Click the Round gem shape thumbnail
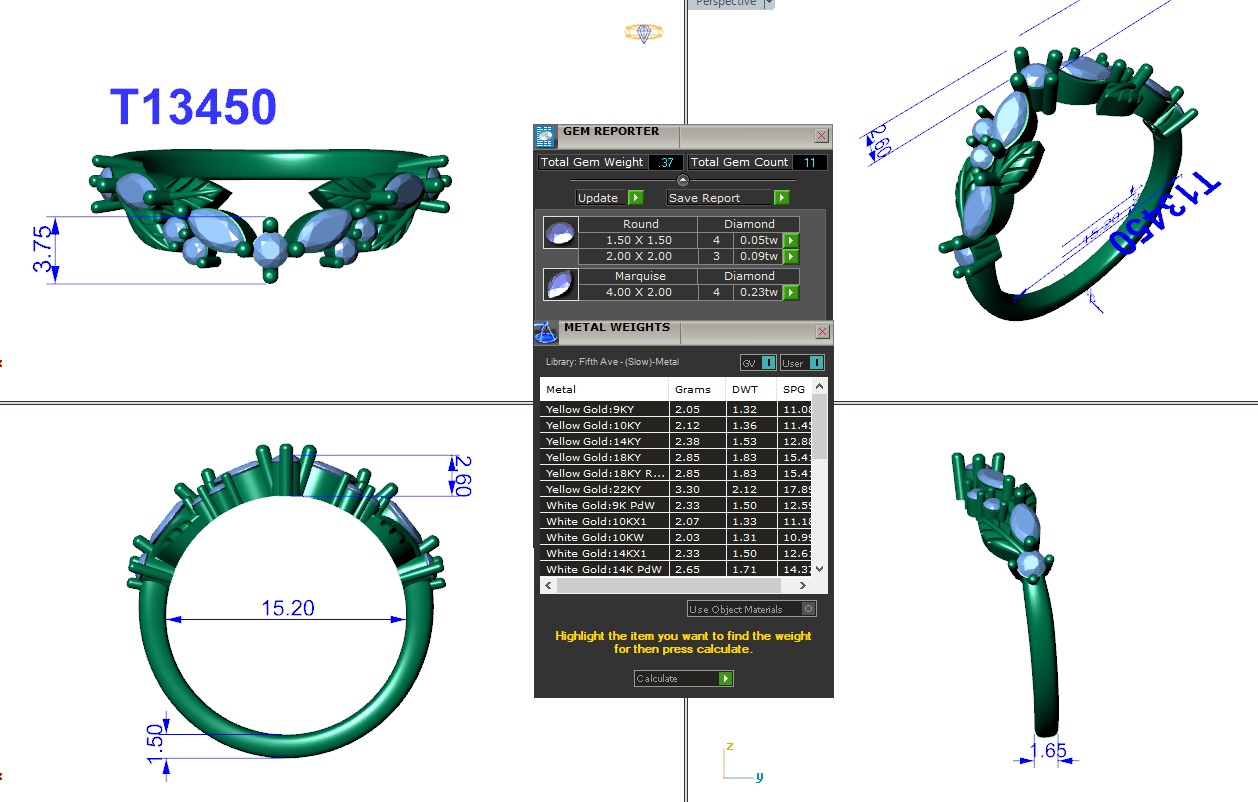This screenshot has width=1258, height=802. (x=560, y=233)
